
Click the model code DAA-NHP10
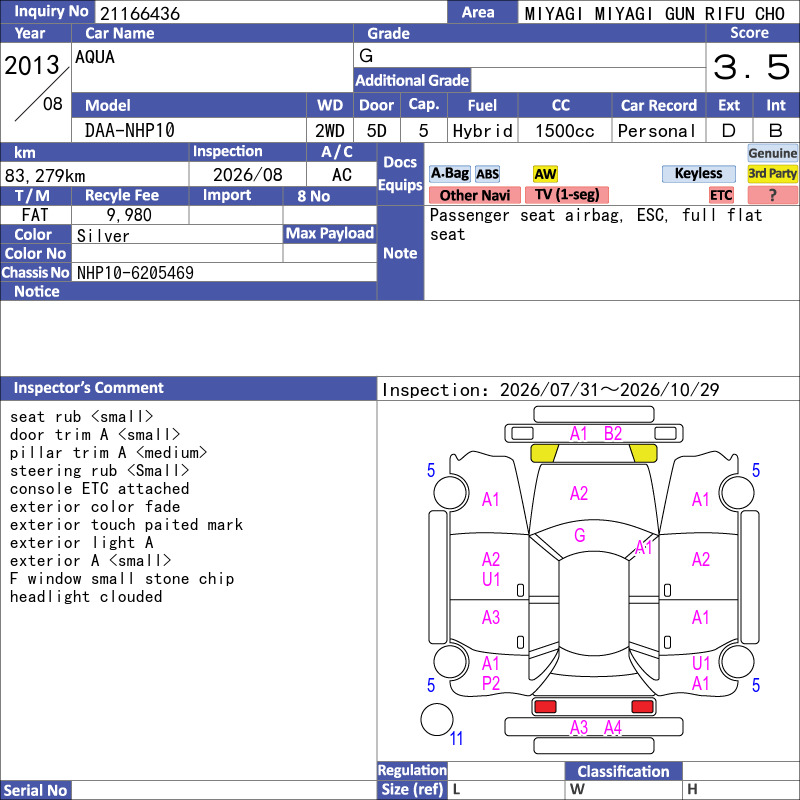pyautogui.click(x=130, y=131)
